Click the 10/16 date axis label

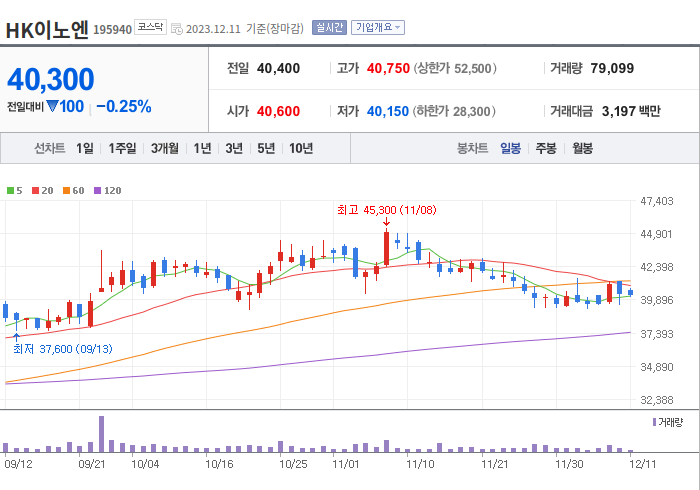pyautogui.click(x=219, y=464)
